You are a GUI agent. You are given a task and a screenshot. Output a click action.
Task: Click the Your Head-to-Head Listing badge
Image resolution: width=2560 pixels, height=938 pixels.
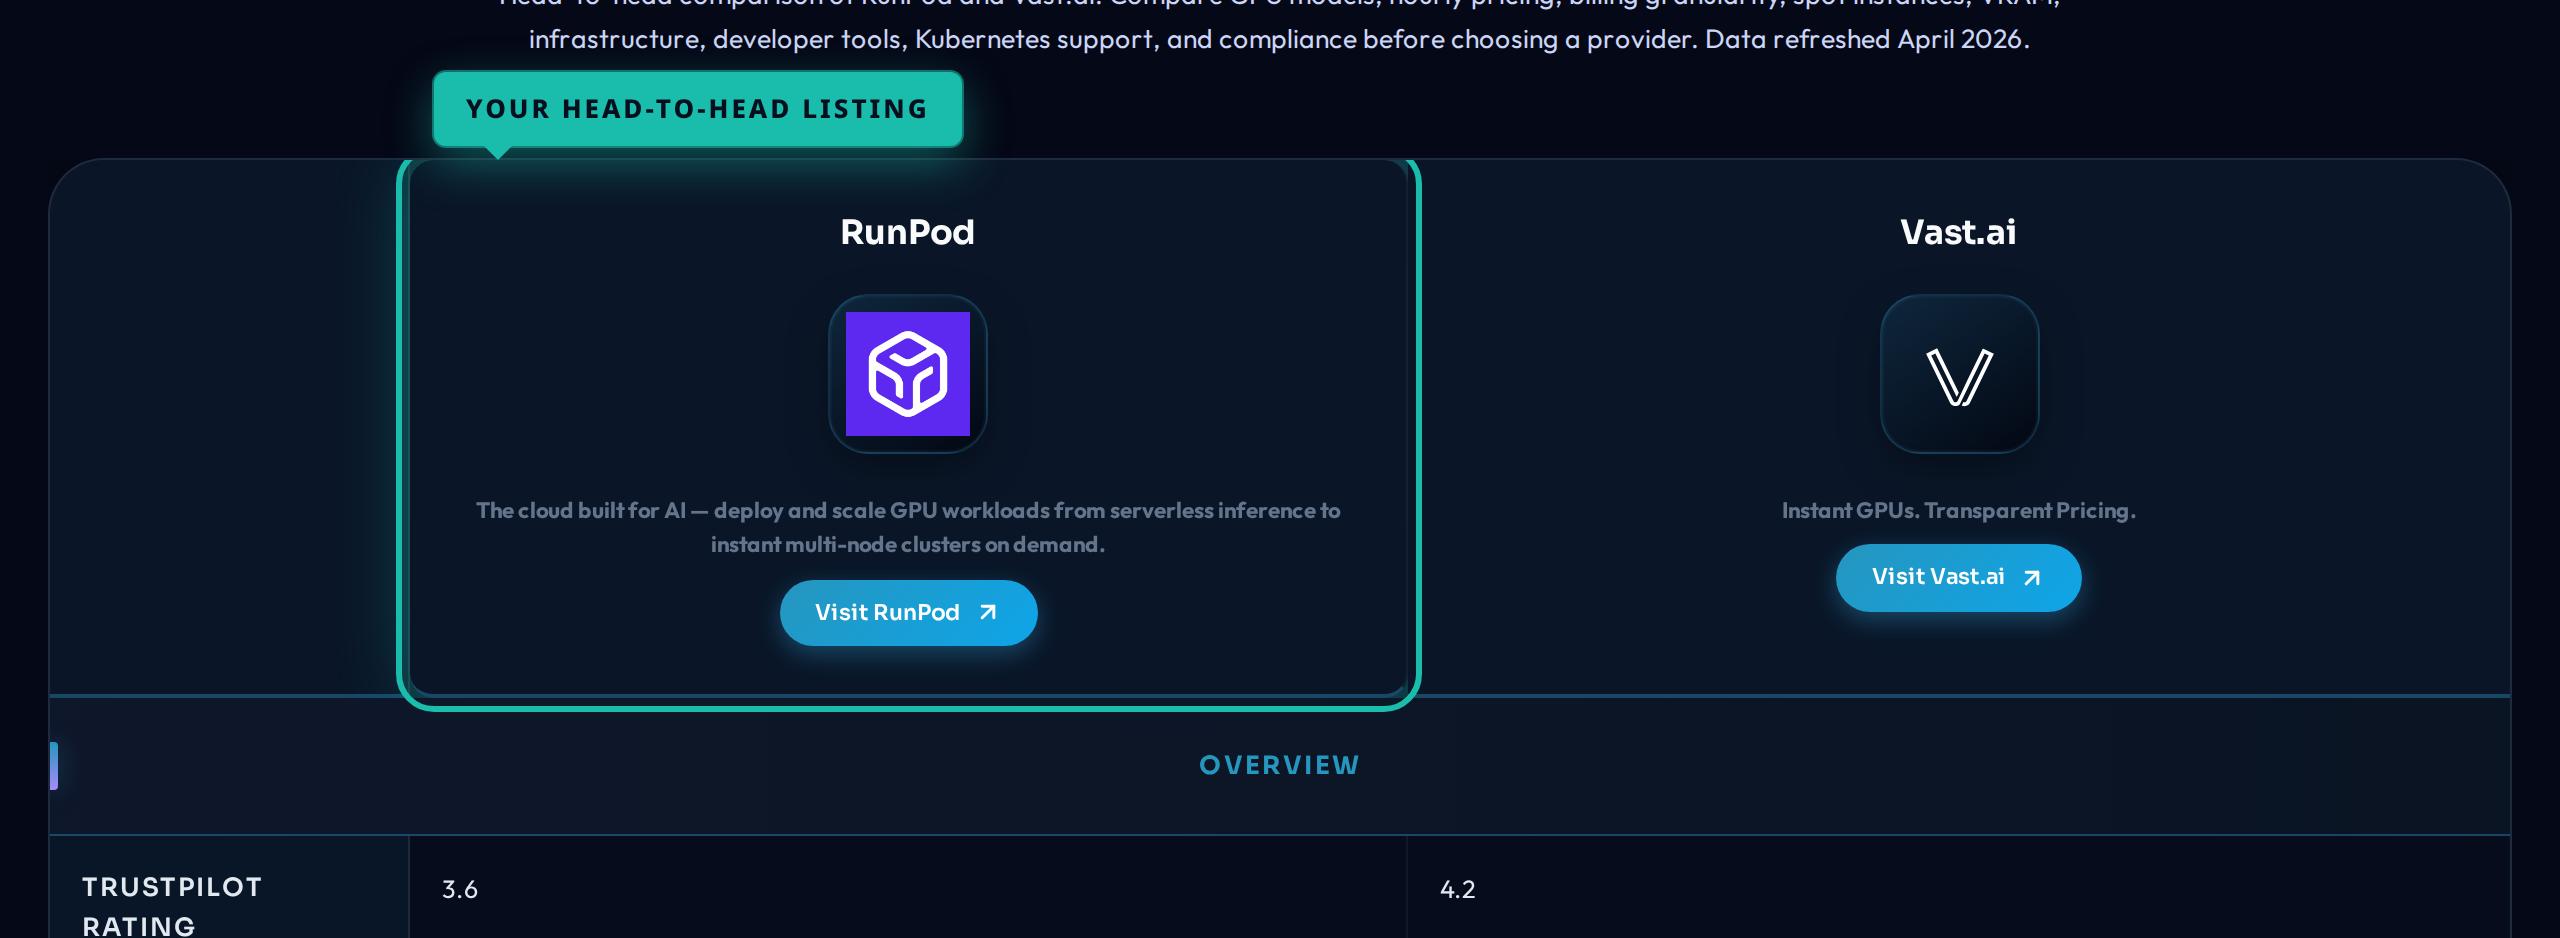point(697,109)
